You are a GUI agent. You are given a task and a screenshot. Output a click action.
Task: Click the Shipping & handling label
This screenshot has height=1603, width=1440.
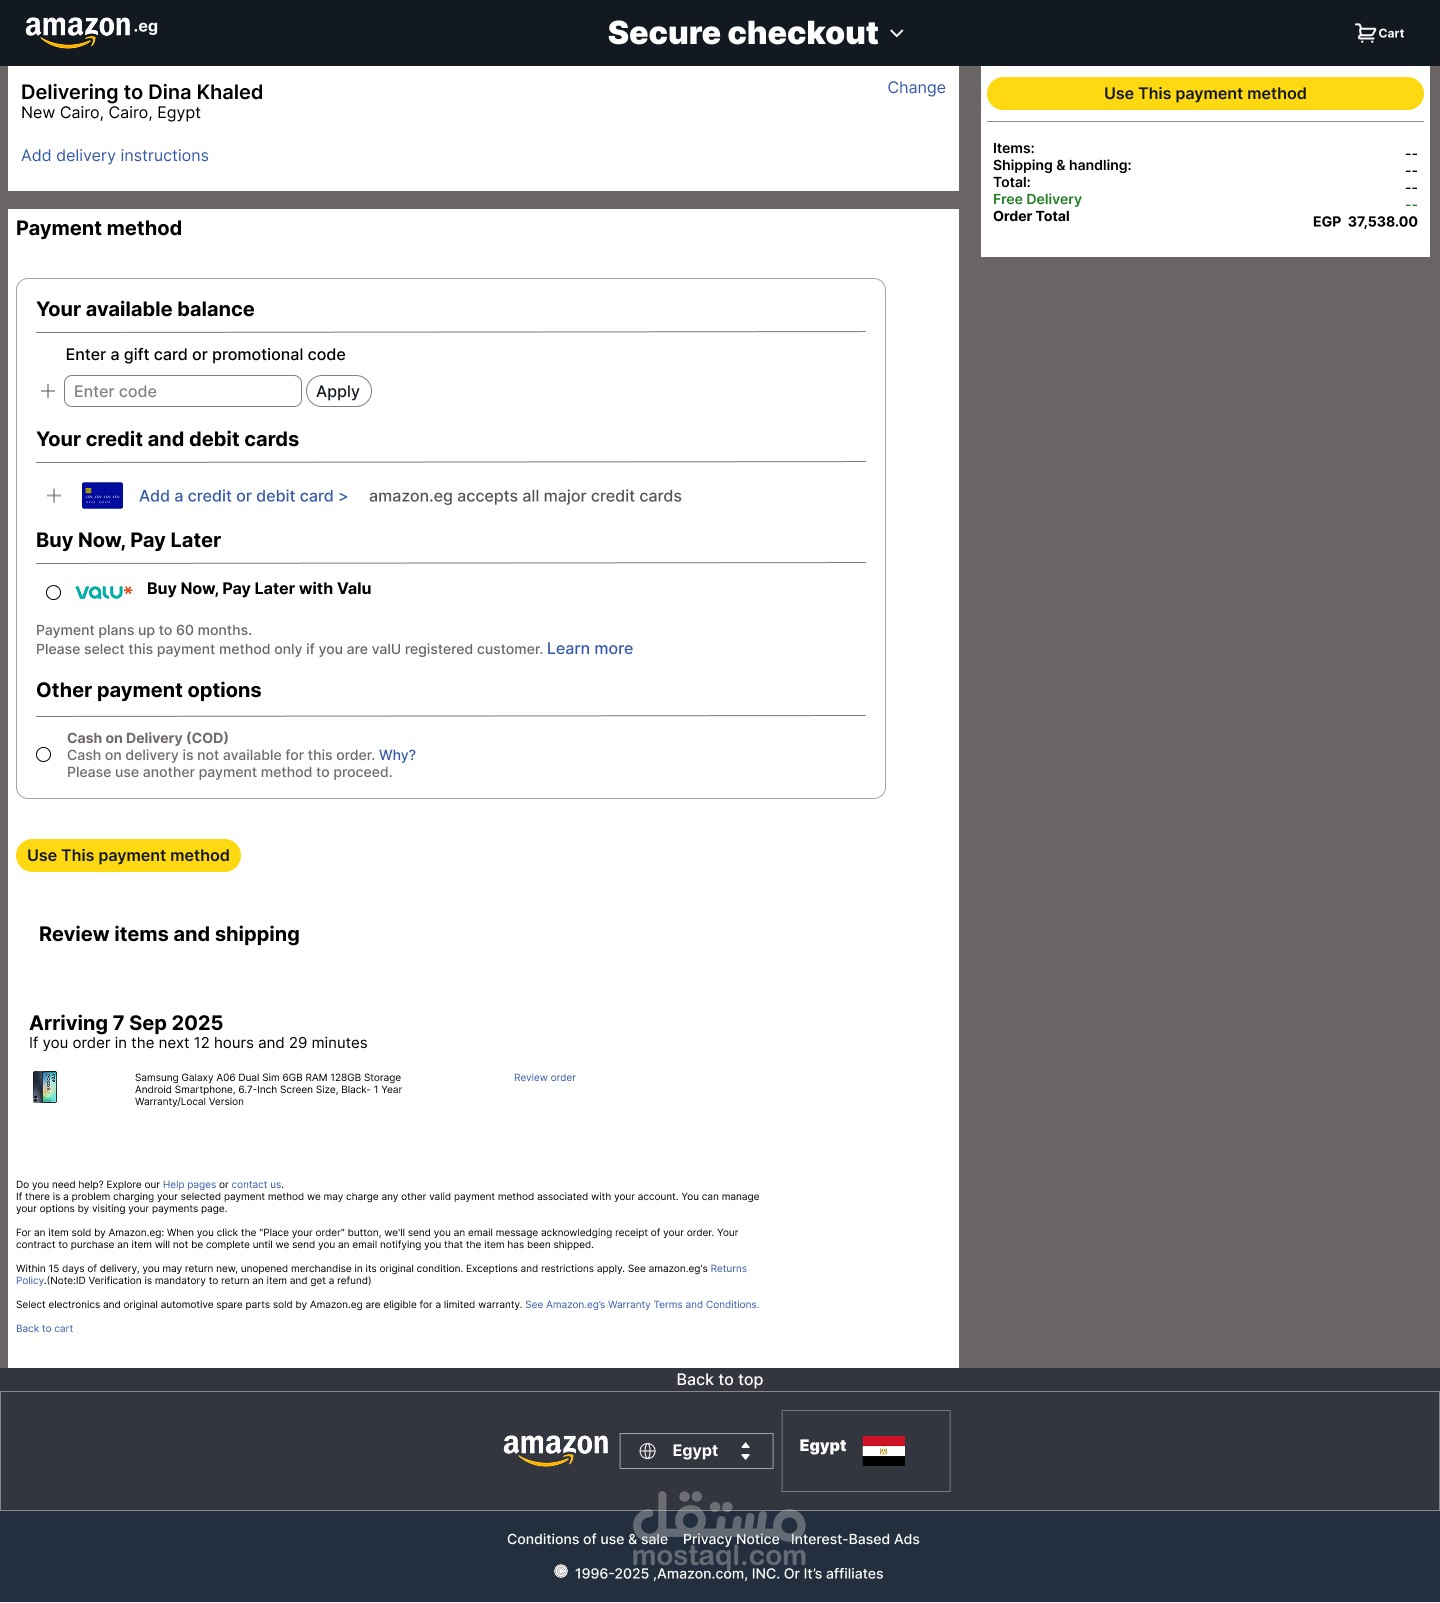(1062, 165)
